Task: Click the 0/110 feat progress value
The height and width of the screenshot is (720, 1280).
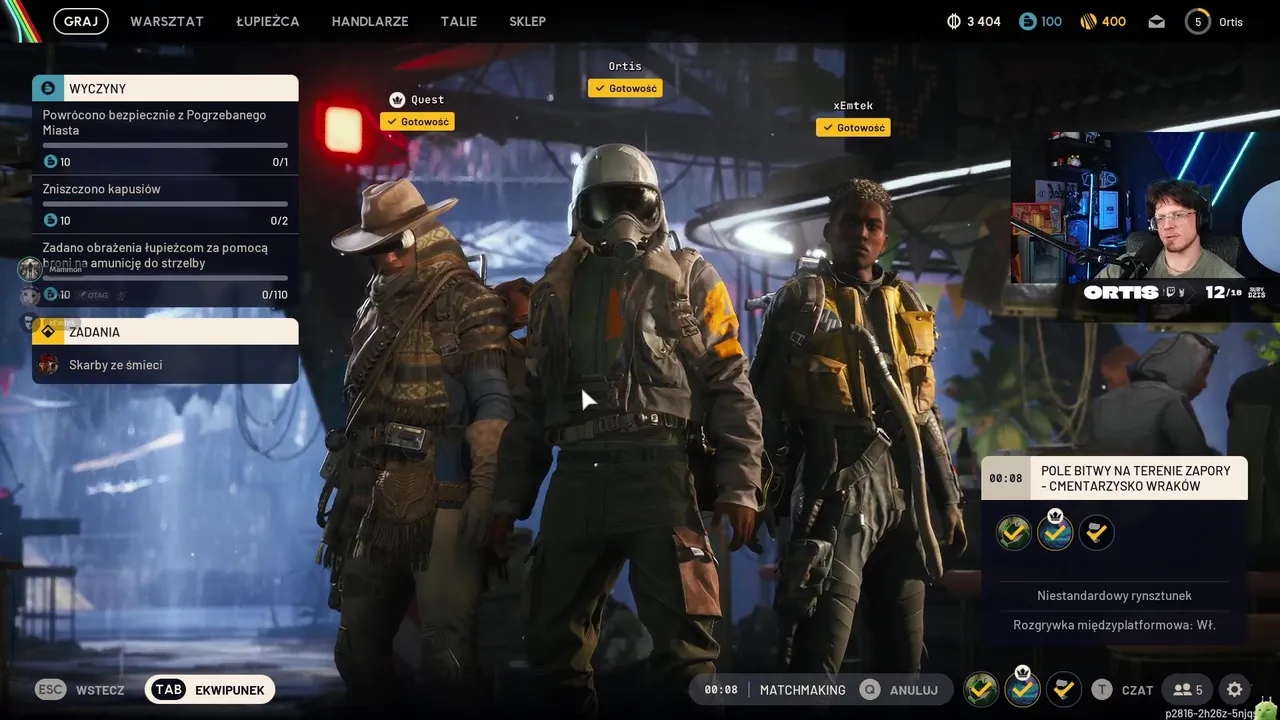Action: (274, 295)
